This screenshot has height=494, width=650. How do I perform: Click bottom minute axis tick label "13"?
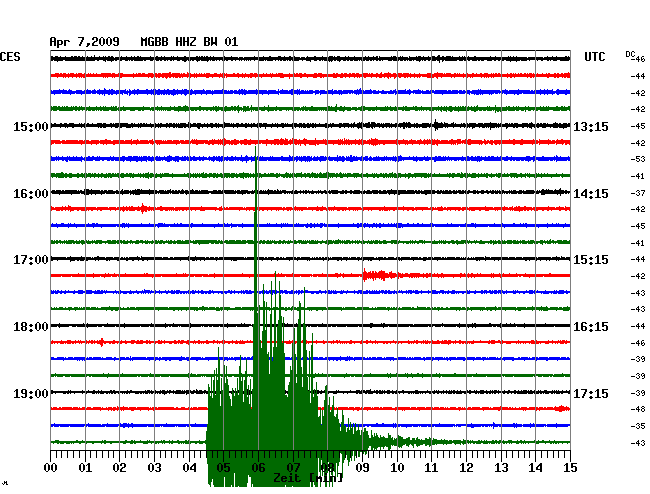click(x=501, y=468)
